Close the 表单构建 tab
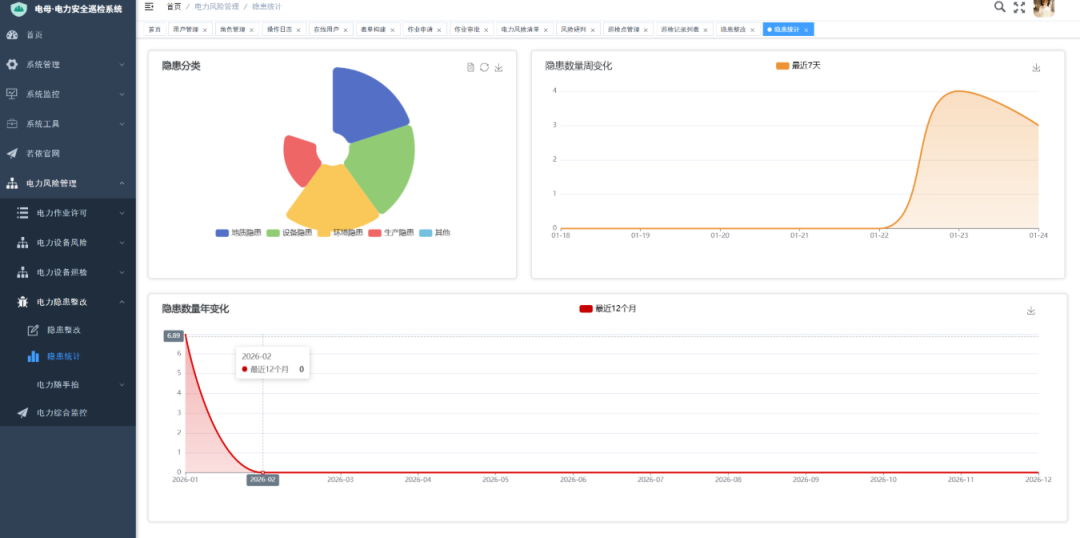The width and height of the screenshot is (1080, 538). [x=392, y=30]
